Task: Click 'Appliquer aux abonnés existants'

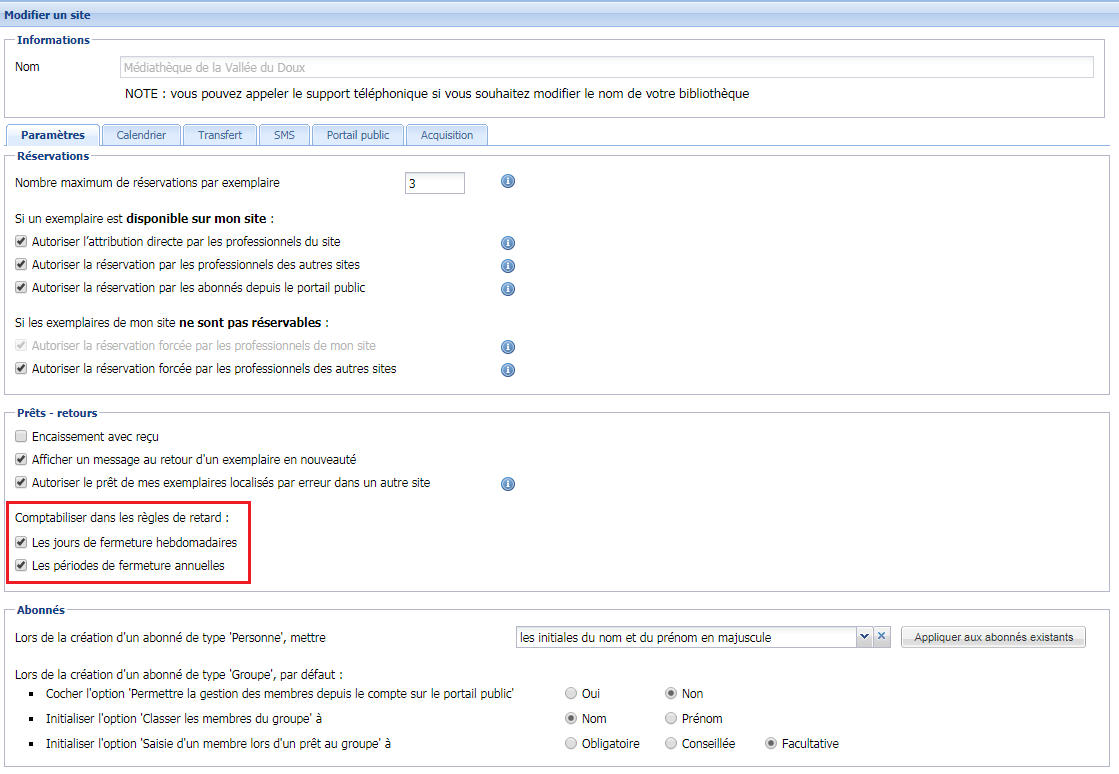Action: (993, 636)
